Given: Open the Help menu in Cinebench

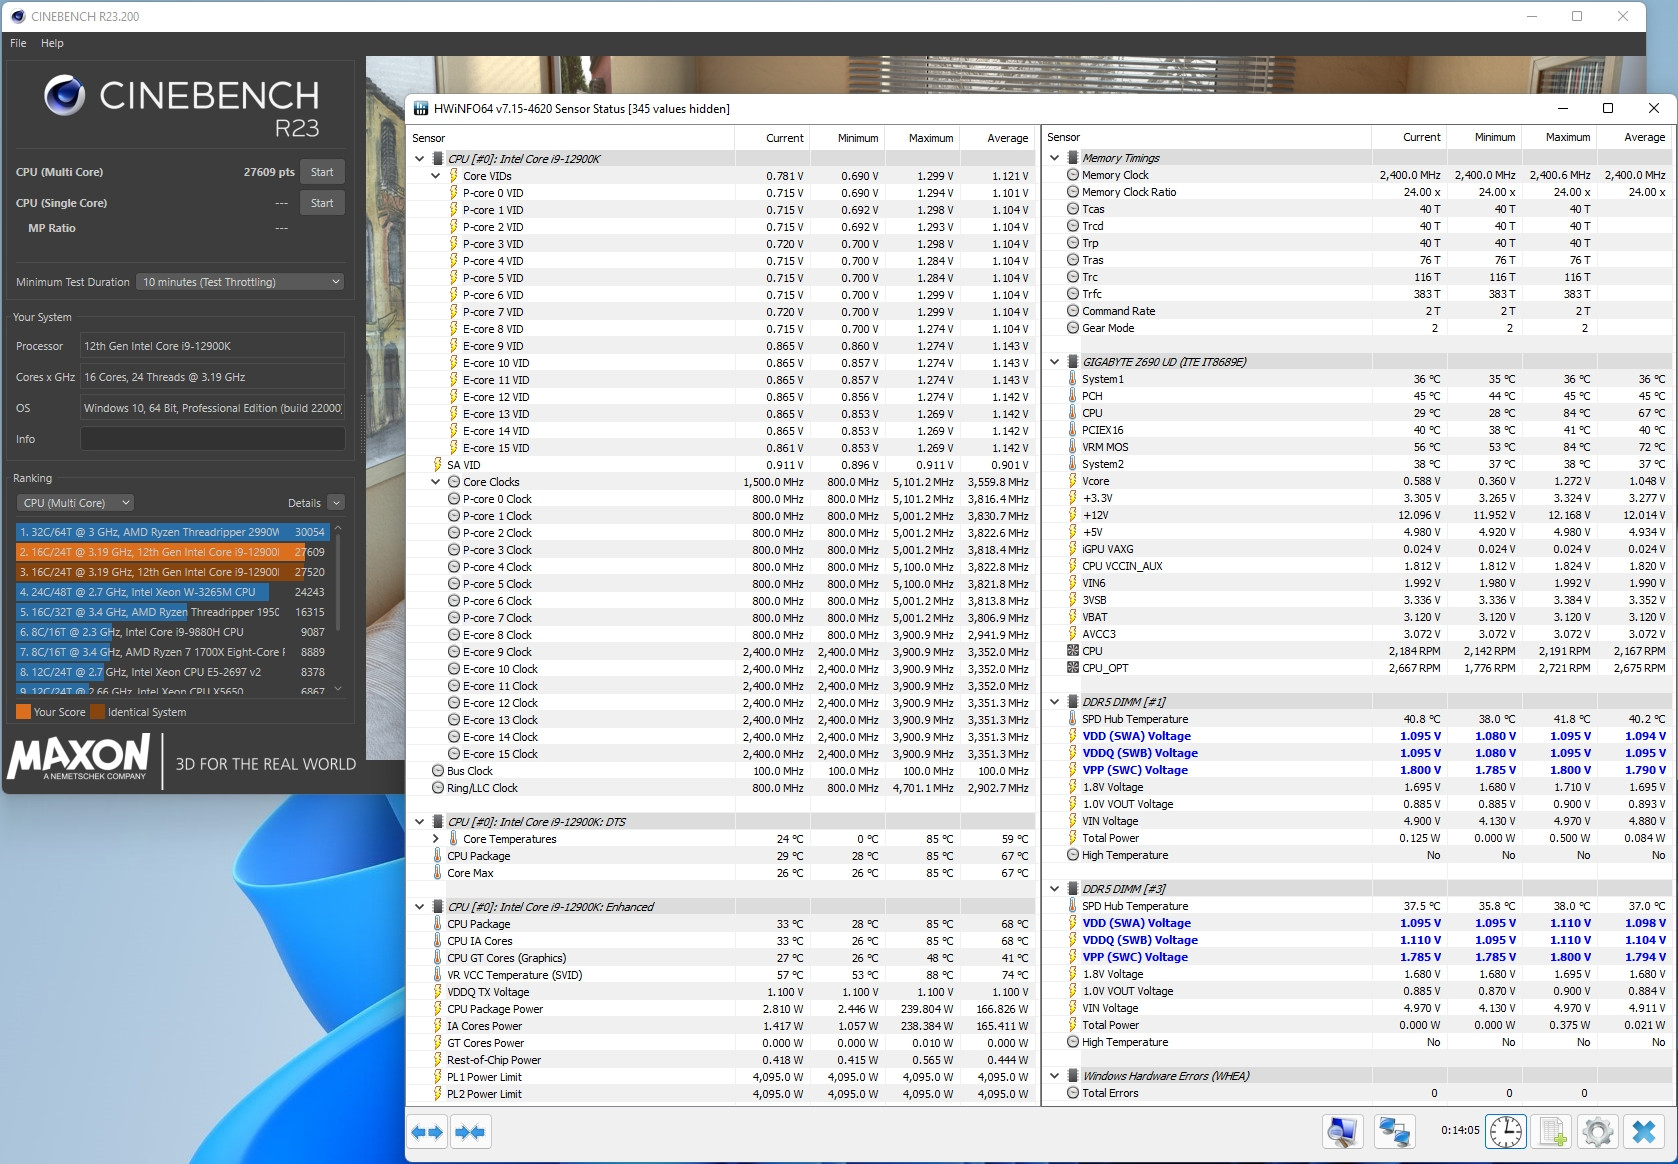Looking at the screenshot, I should click(51, 43).
